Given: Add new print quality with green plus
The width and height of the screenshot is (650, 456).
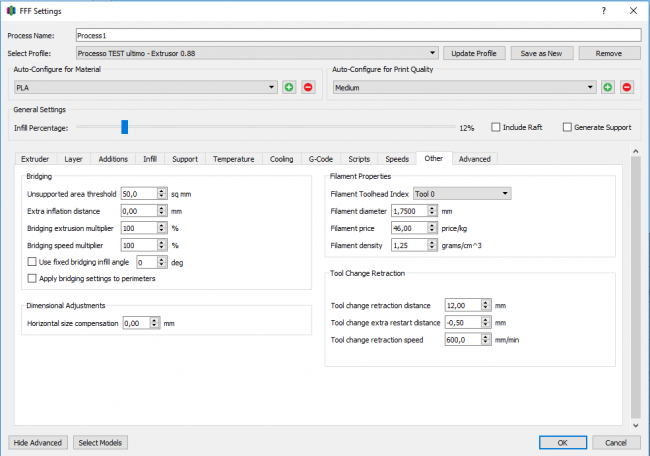Looking at the screenshot, I should click(x=607, y=88).
